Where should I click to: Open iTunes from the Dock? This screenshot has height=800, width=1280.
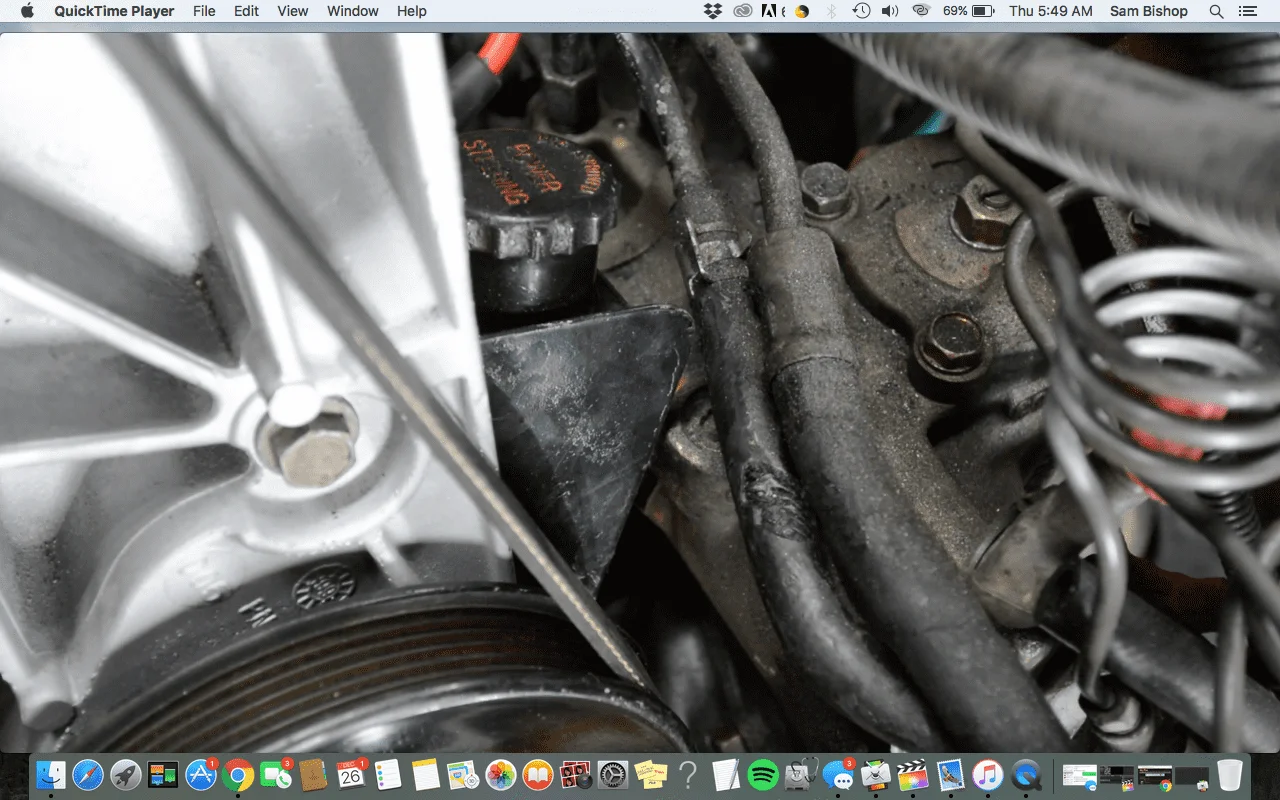(x=987, y=774)
